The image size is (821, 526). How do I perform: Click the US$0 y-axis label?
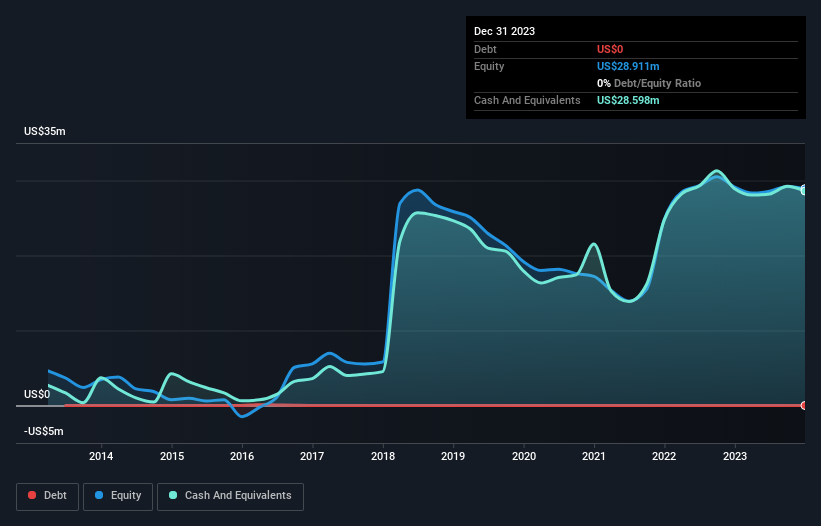(x=37, y=394)
